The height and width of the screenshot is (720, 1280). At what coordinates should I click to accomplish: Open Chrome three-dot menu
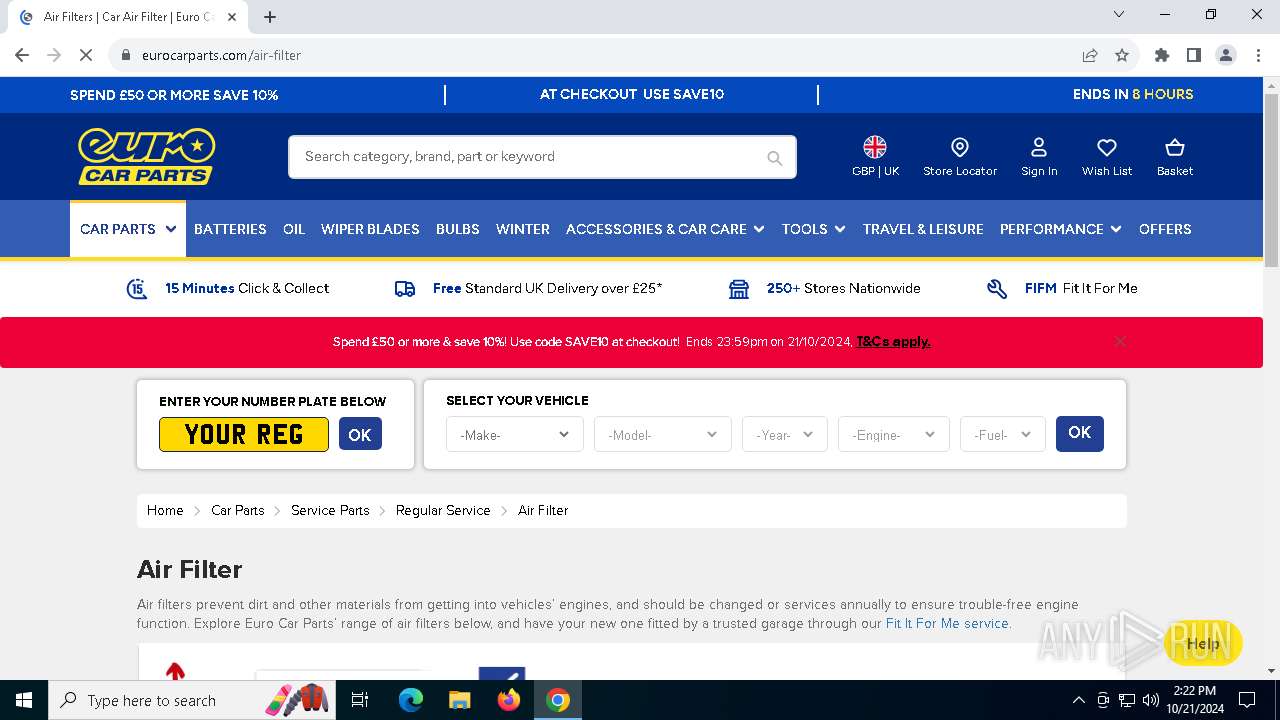[x=1258, y=55]
